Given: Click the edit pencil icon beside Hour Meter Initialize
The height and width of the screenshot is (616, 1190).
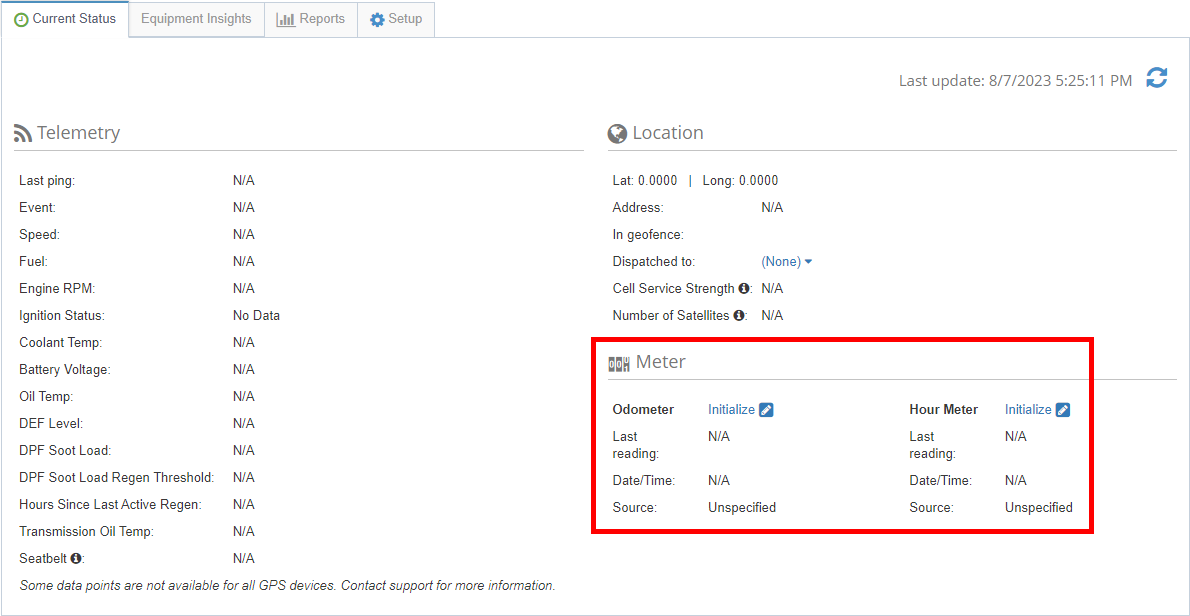Looking at the screenshot, I should [1063, 409].
